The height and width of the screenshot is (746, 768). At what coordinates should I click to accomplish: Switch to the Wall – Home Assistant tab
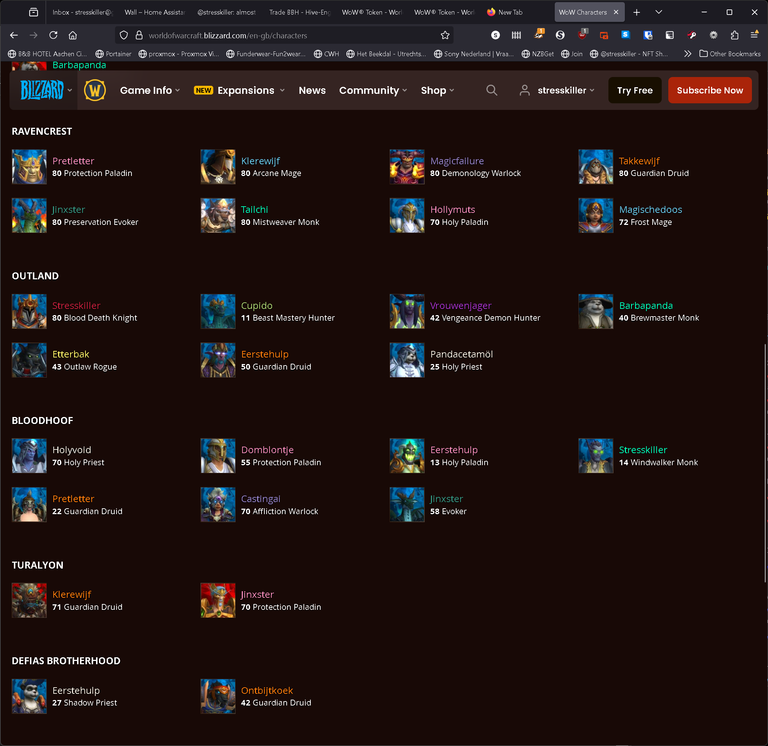click(x=154, y=12)
